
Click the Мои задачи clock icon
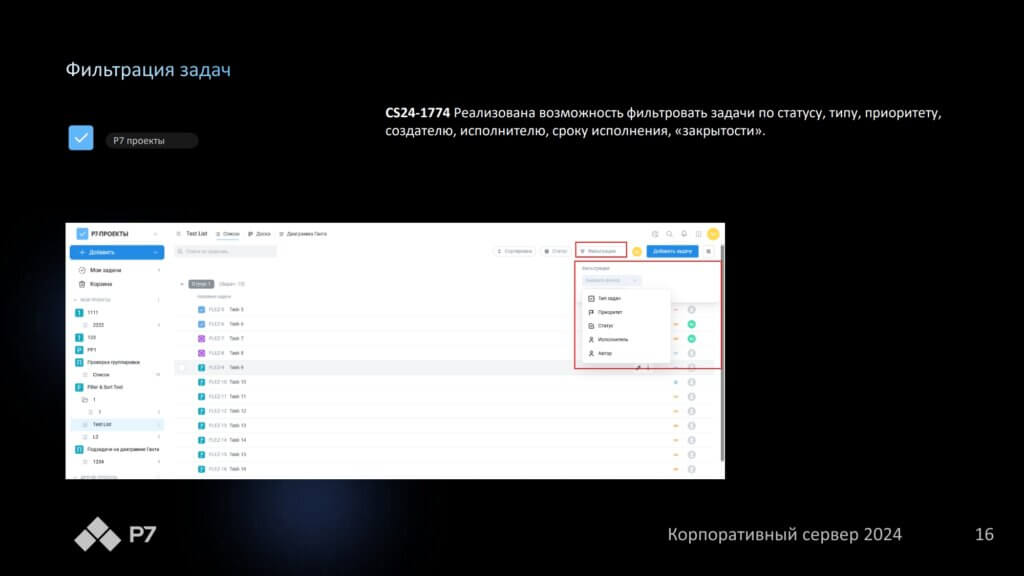pyautogui.click(x=82, y=270)
